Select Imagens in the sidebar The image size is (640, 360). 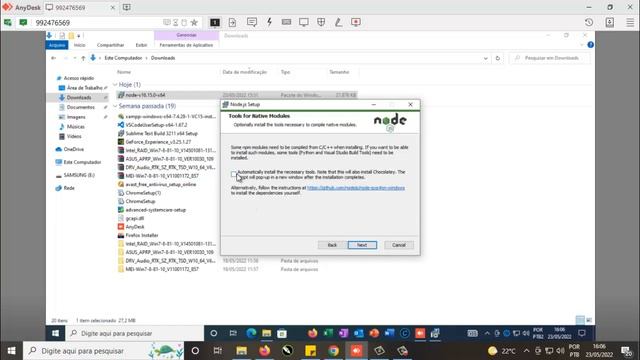tap(76, 117)
